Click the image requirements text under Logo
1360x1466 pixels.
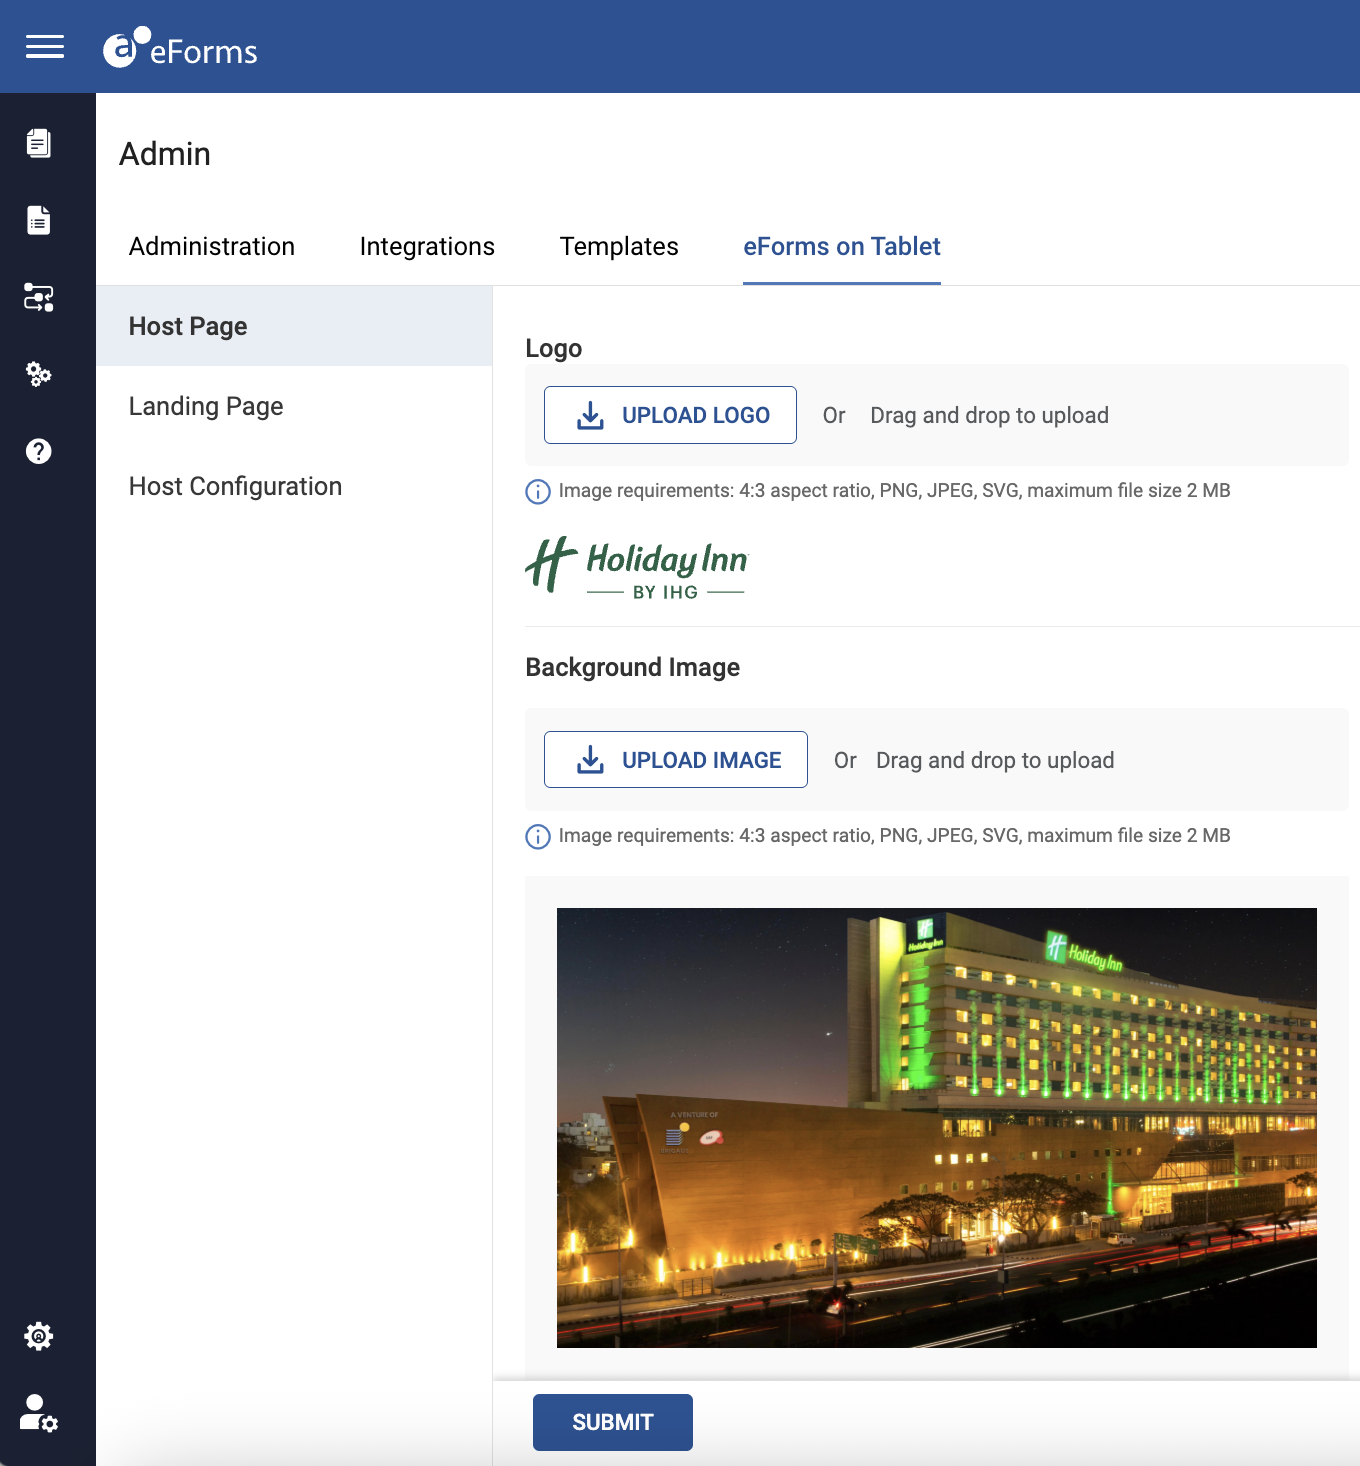pyautogui.click(x=895, y=491)
